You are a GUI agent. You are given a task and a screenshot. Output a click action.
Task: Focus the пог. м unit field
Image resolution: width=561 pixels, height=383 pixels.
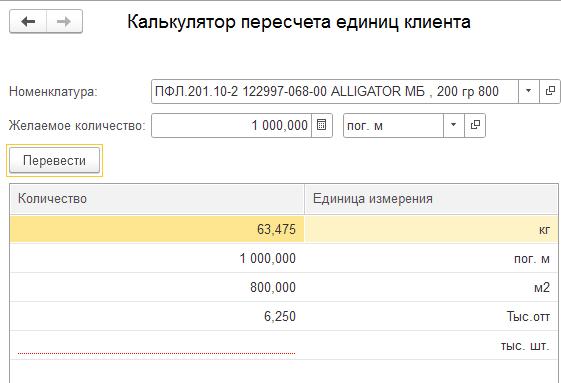click(393, 125)
